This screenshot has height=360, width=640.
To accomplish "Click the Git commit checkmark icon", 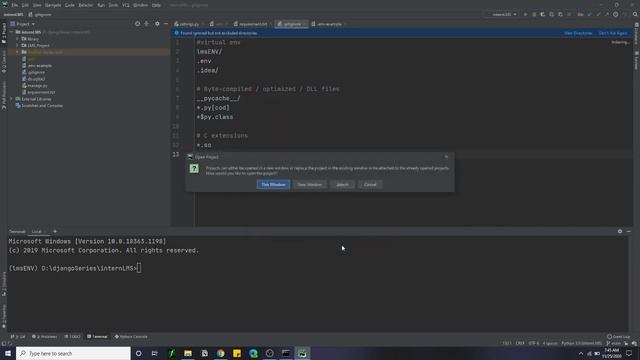I will click(598, 14).
